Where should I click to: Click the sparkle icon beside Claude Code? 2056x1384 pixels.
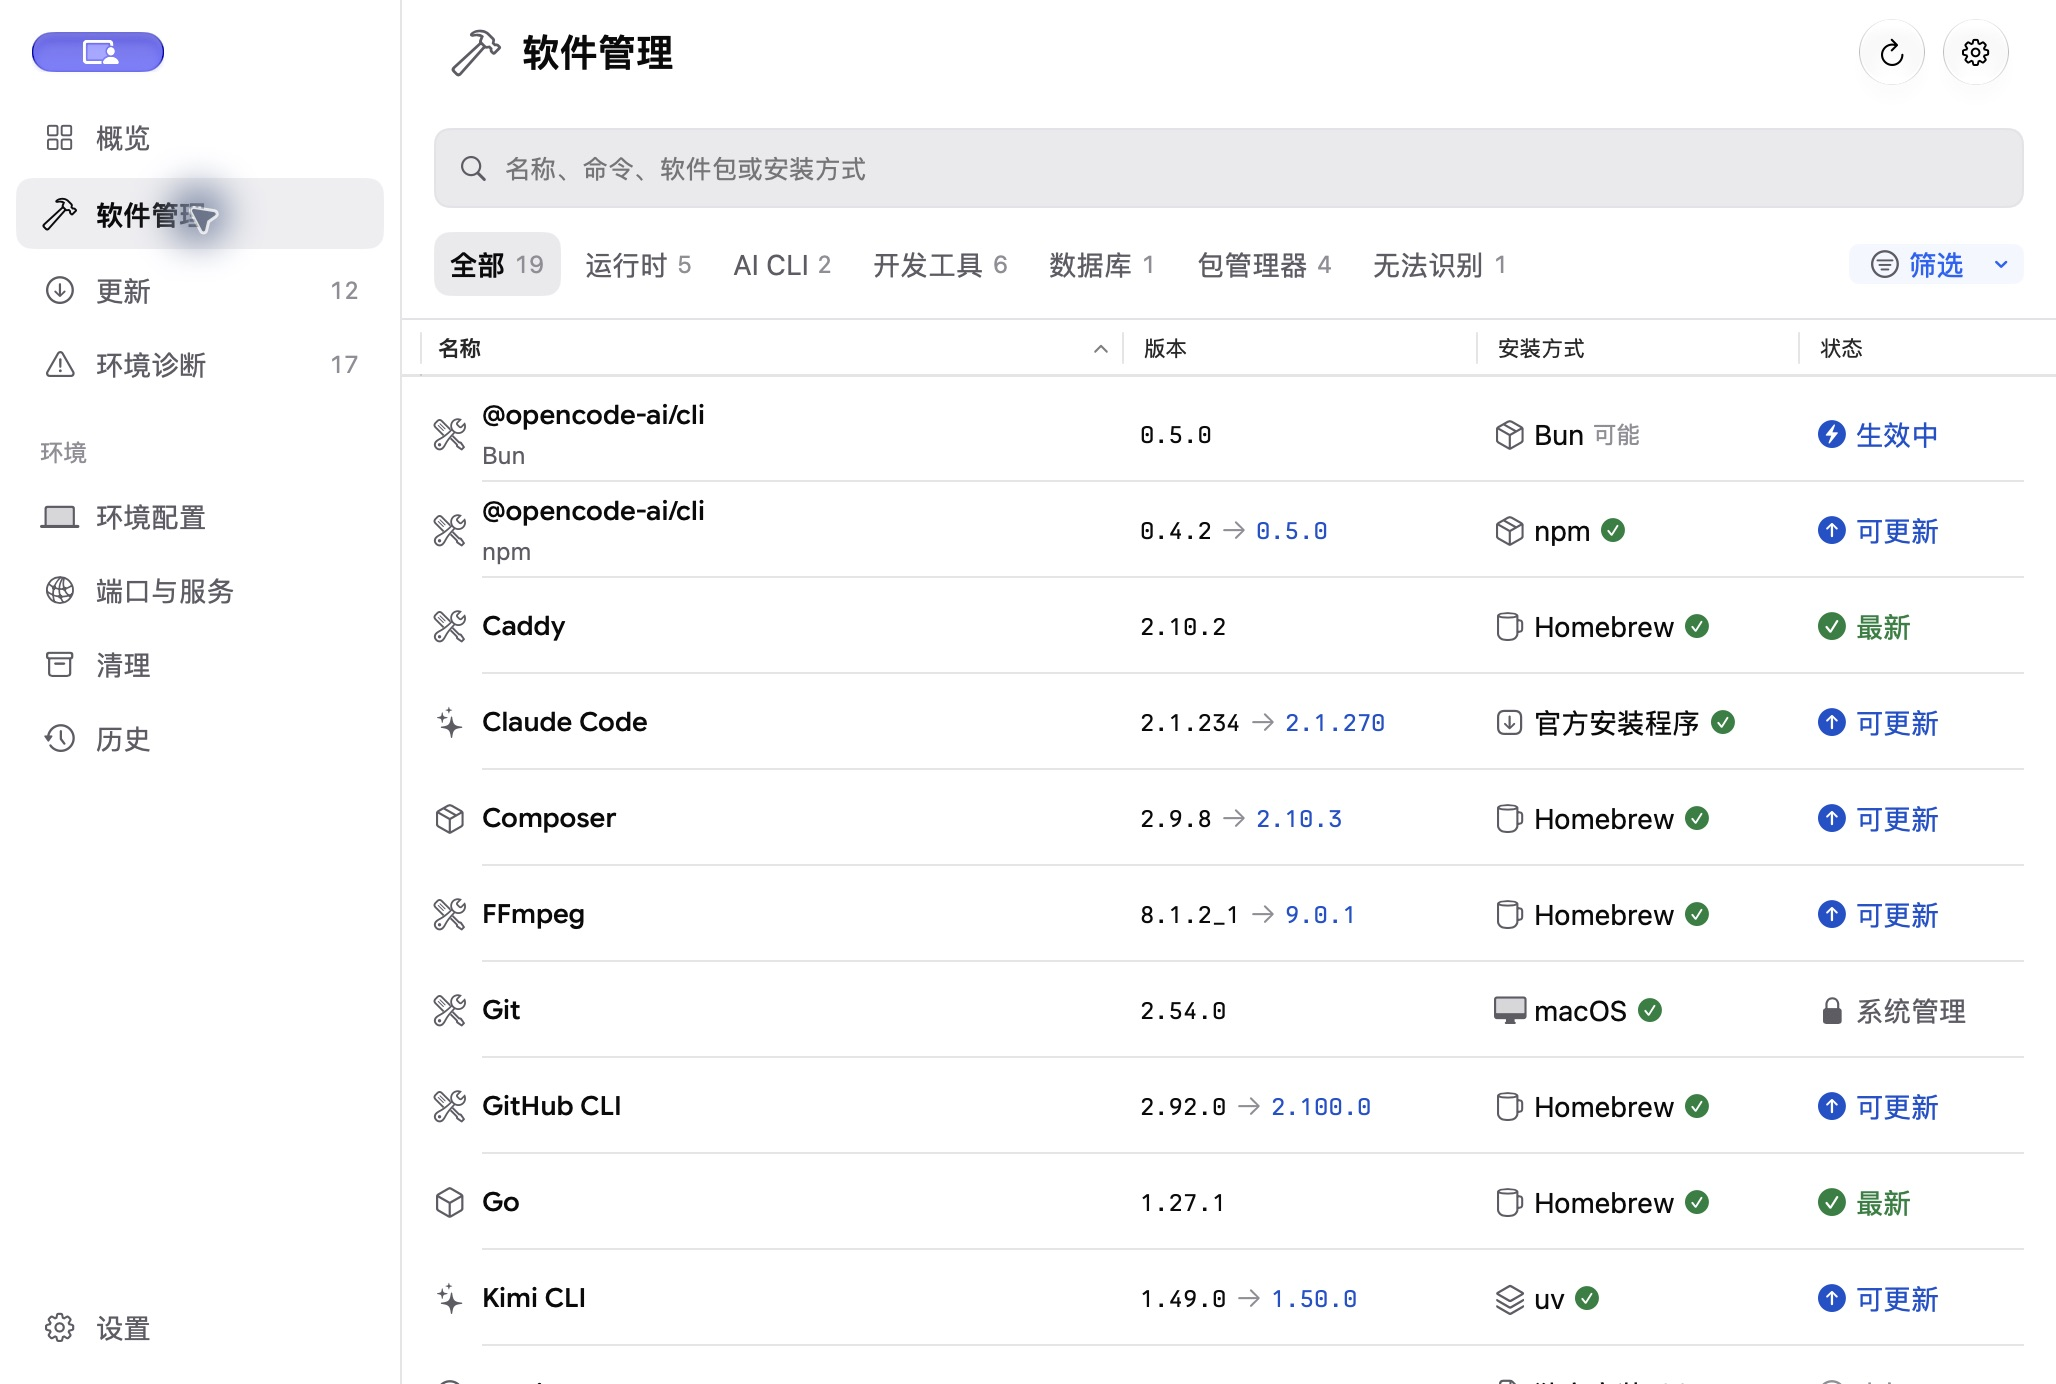(x=449, y=722)
